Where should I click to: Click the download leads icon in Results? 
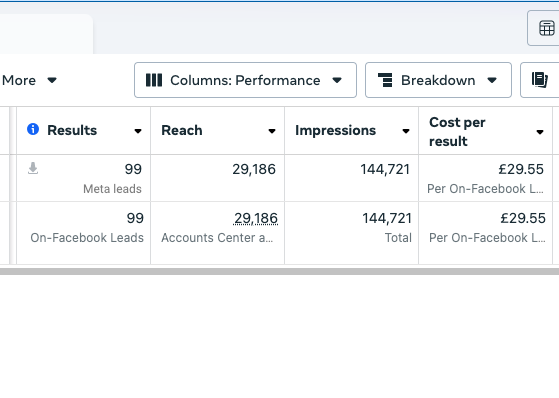point(33,168)
